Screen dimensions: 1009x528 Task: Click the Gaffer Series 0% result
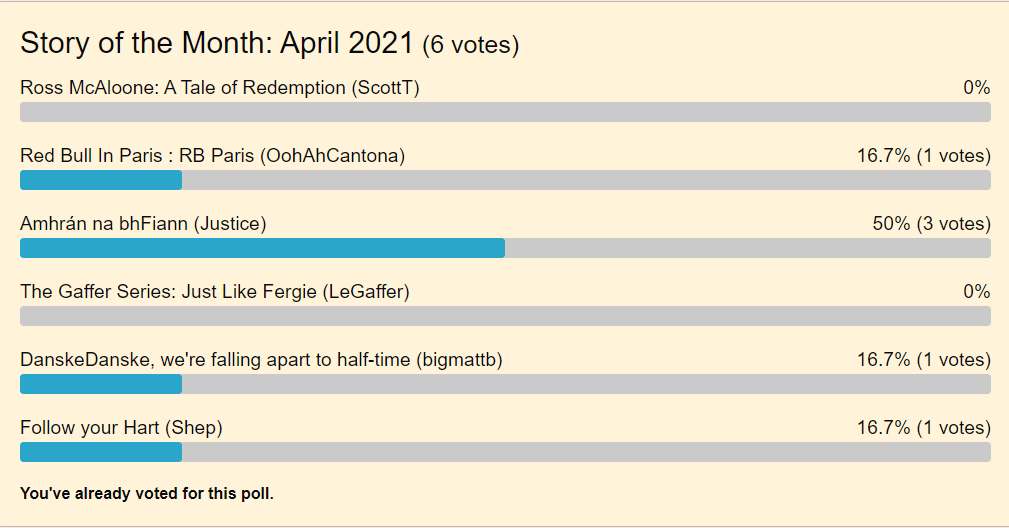pos(976,292)
